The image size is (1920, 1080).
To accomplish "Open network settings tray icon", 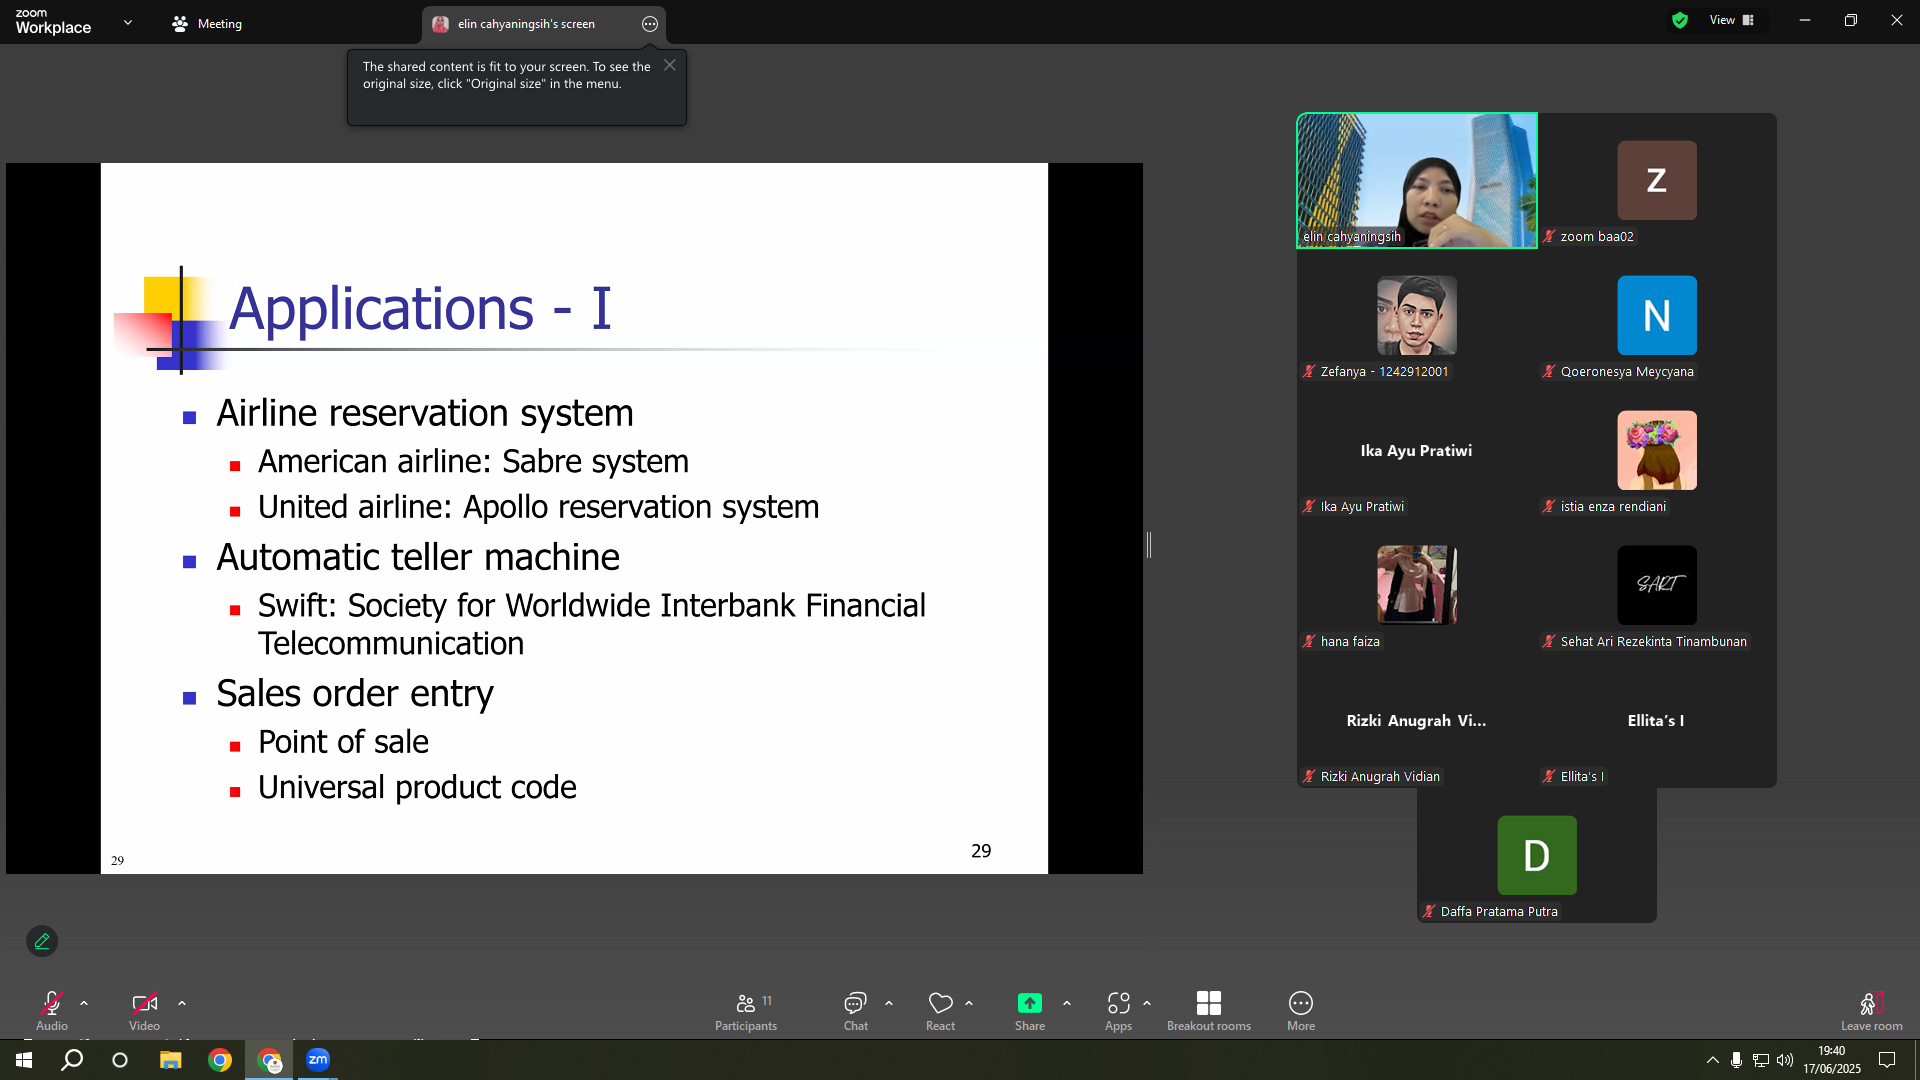I will [1761, 1060].
